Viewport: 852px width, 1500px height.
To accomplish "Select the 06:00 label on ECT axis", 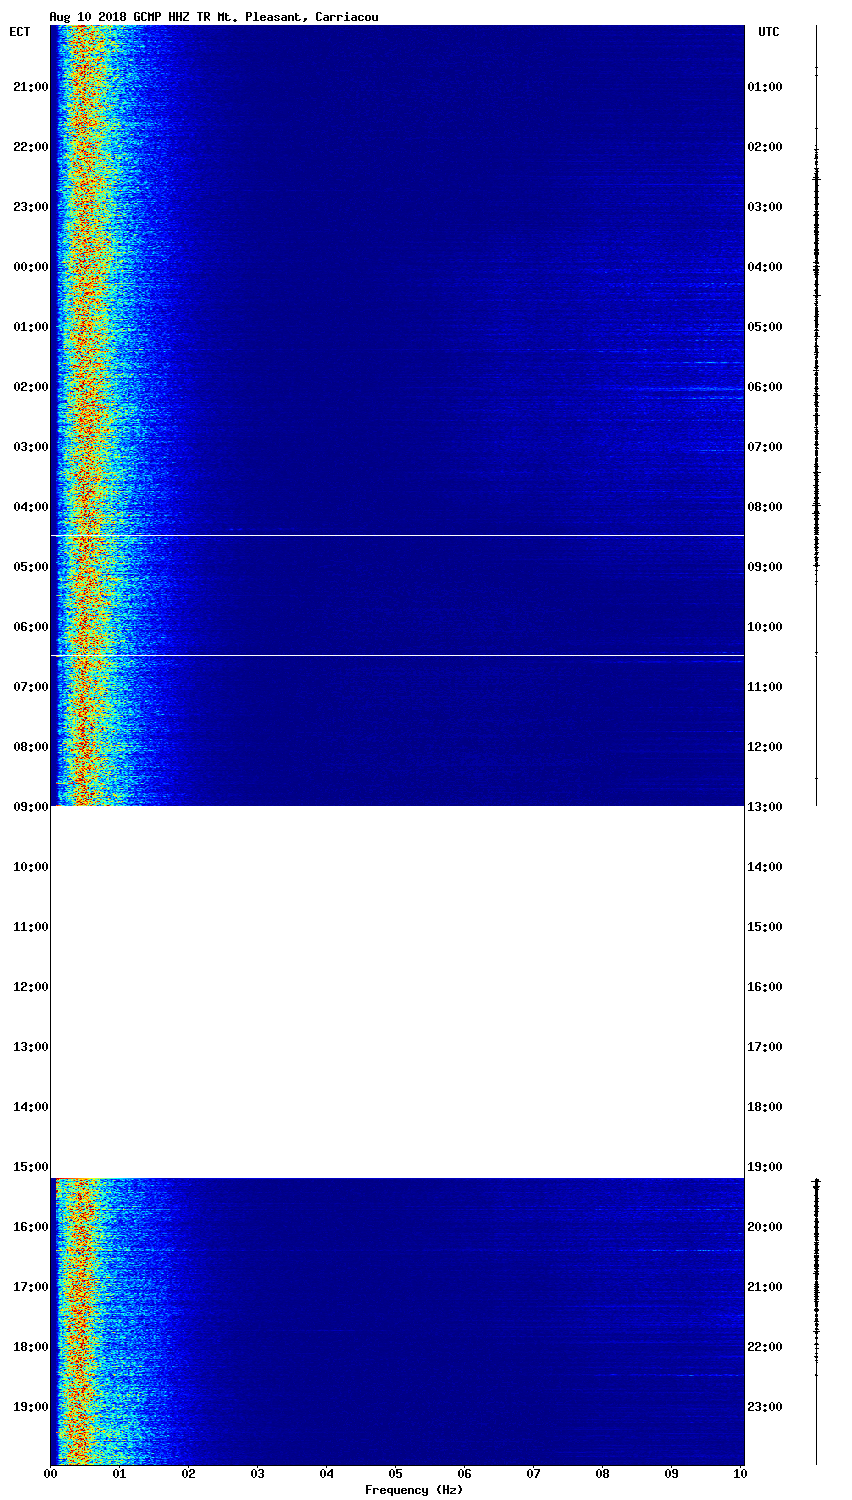I will [30, 627].
